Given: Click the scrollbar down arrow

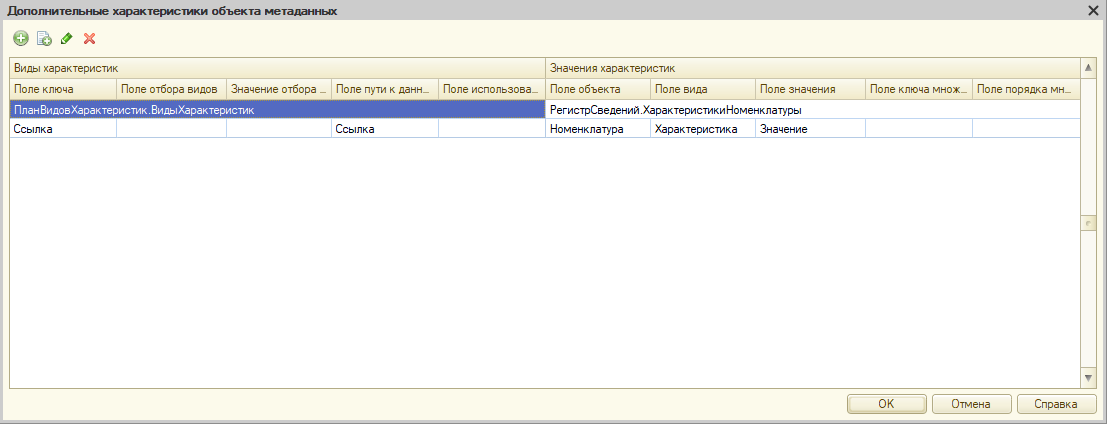Looking at the screenshot, I should (x=1089, y=379).
